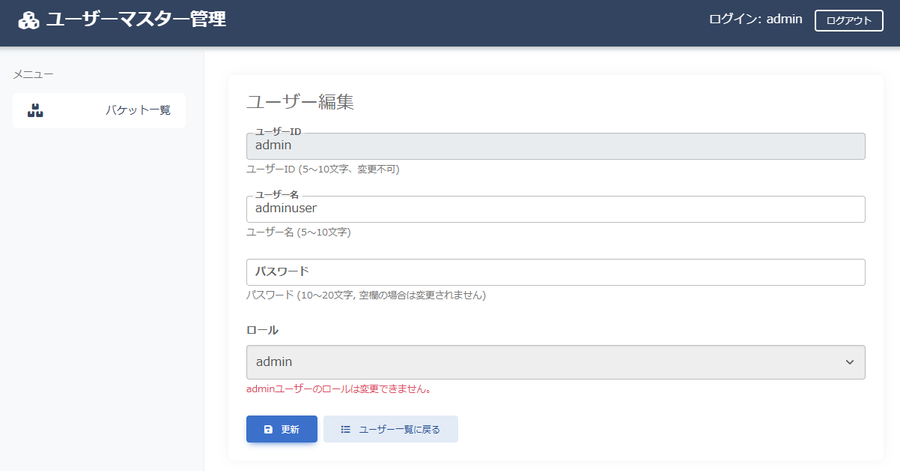This screenshot has width=900, height=471.
Task: Click the ログアウト button
Action: pos(849,21)
